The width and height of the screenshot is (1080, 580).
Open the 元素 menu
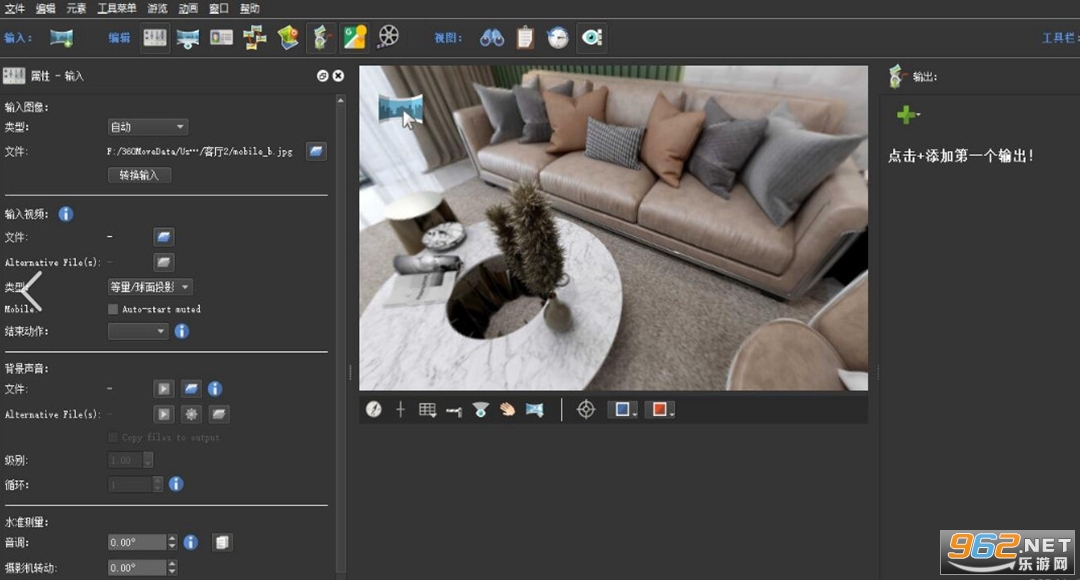point(76,8)
